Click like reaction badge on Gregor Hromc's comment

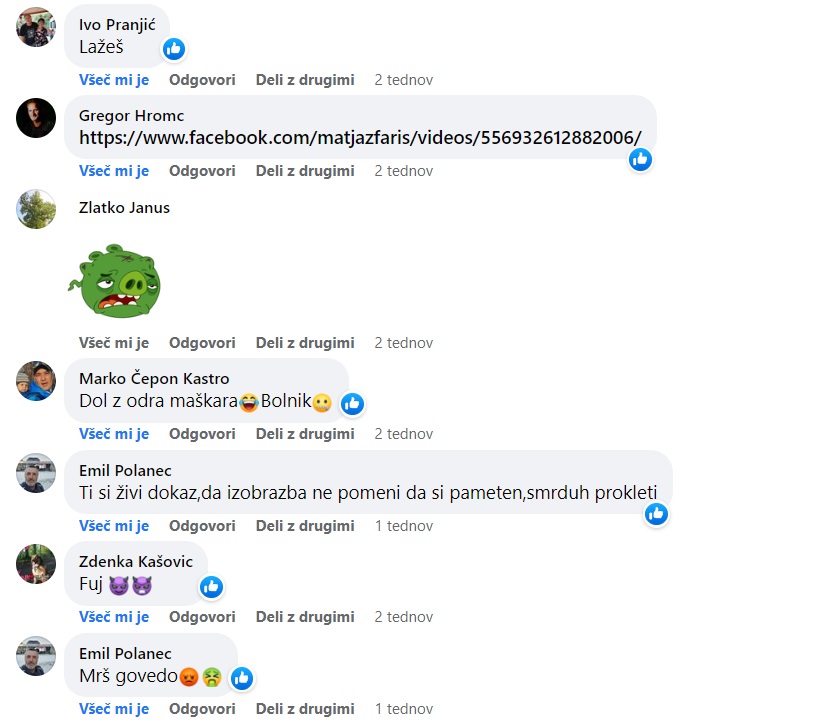coord(640,160)
